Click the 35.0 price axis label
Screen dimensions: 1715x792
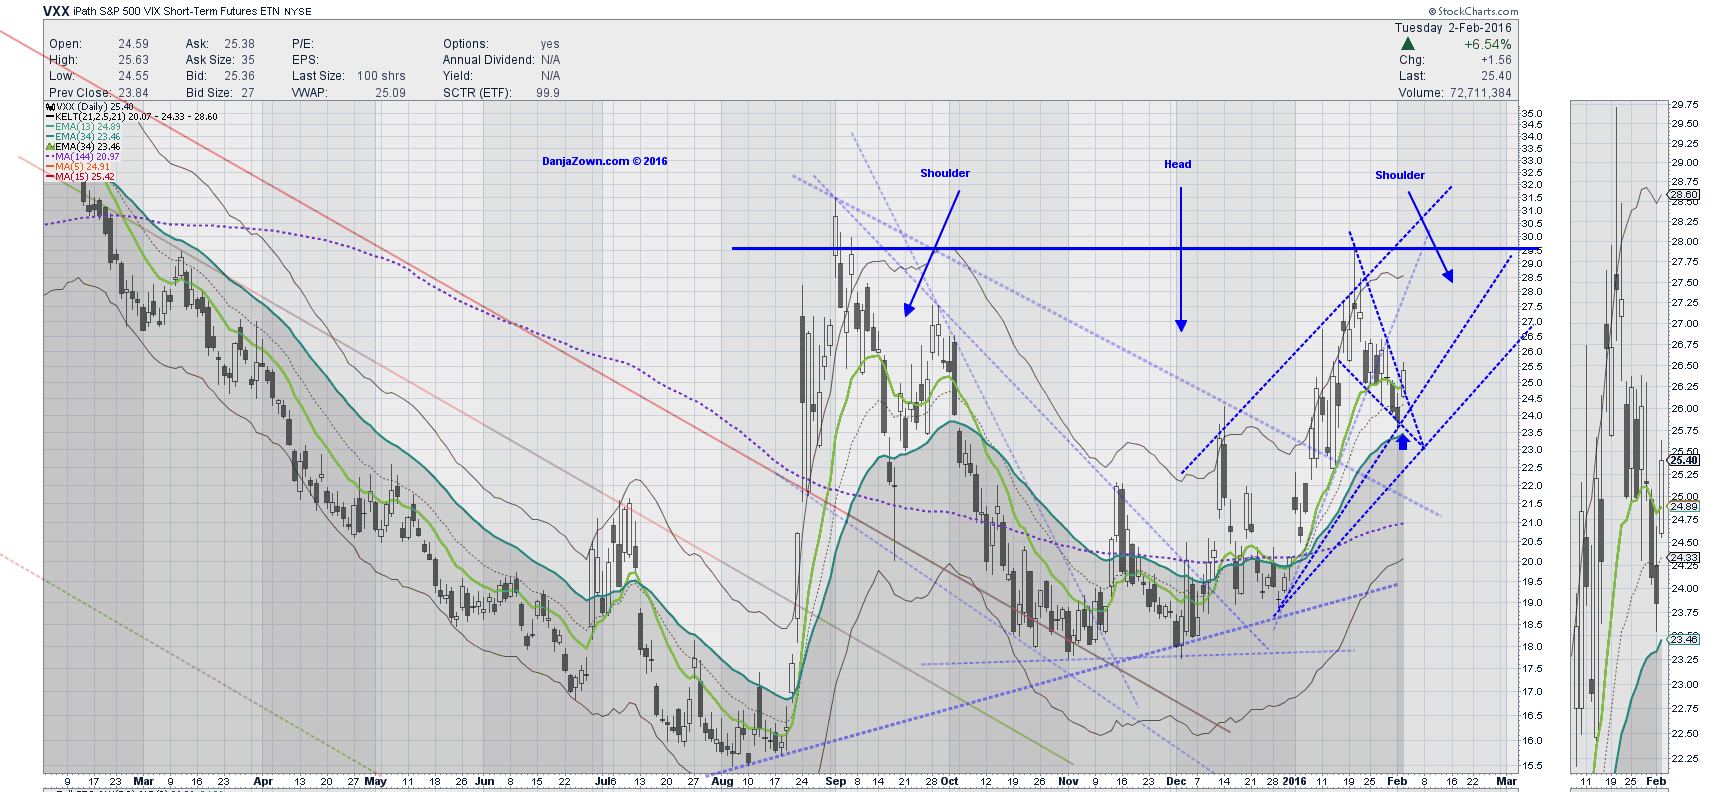(1531, 114)
